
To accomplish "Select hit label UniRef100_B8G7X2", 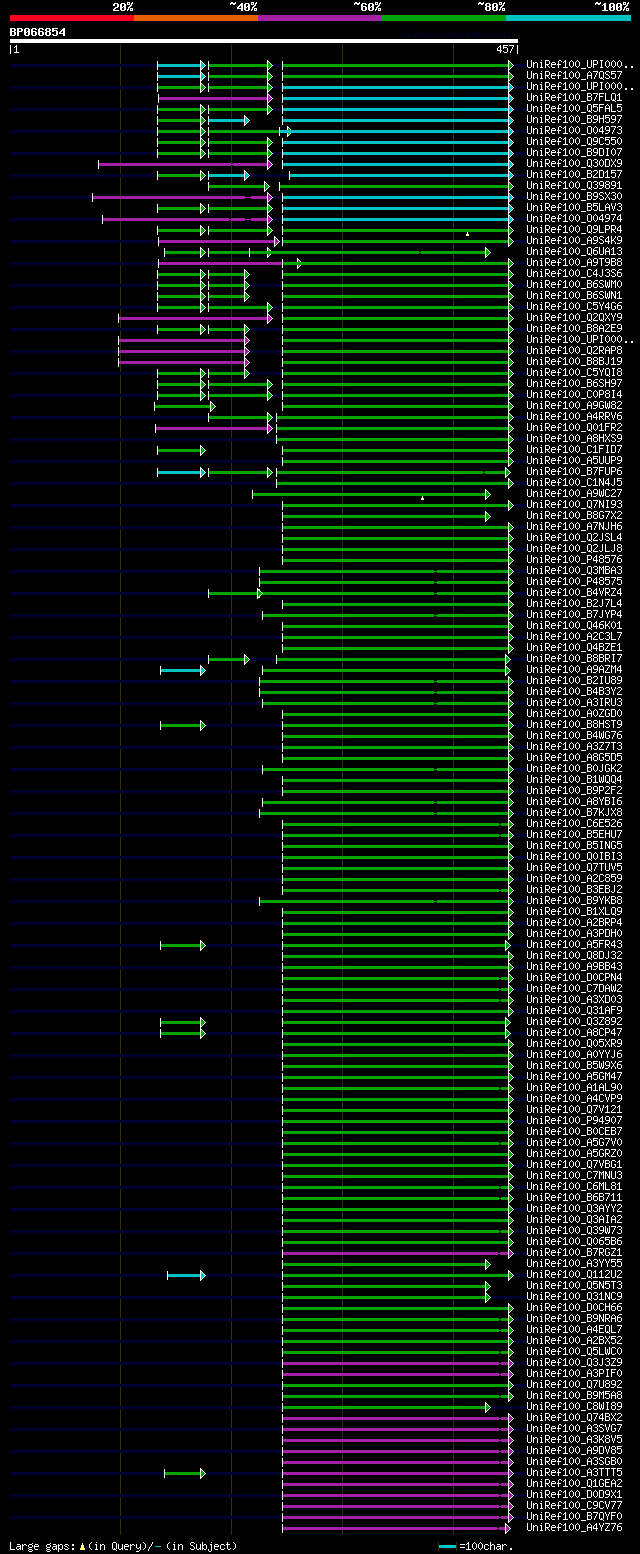I will point(574,515).
